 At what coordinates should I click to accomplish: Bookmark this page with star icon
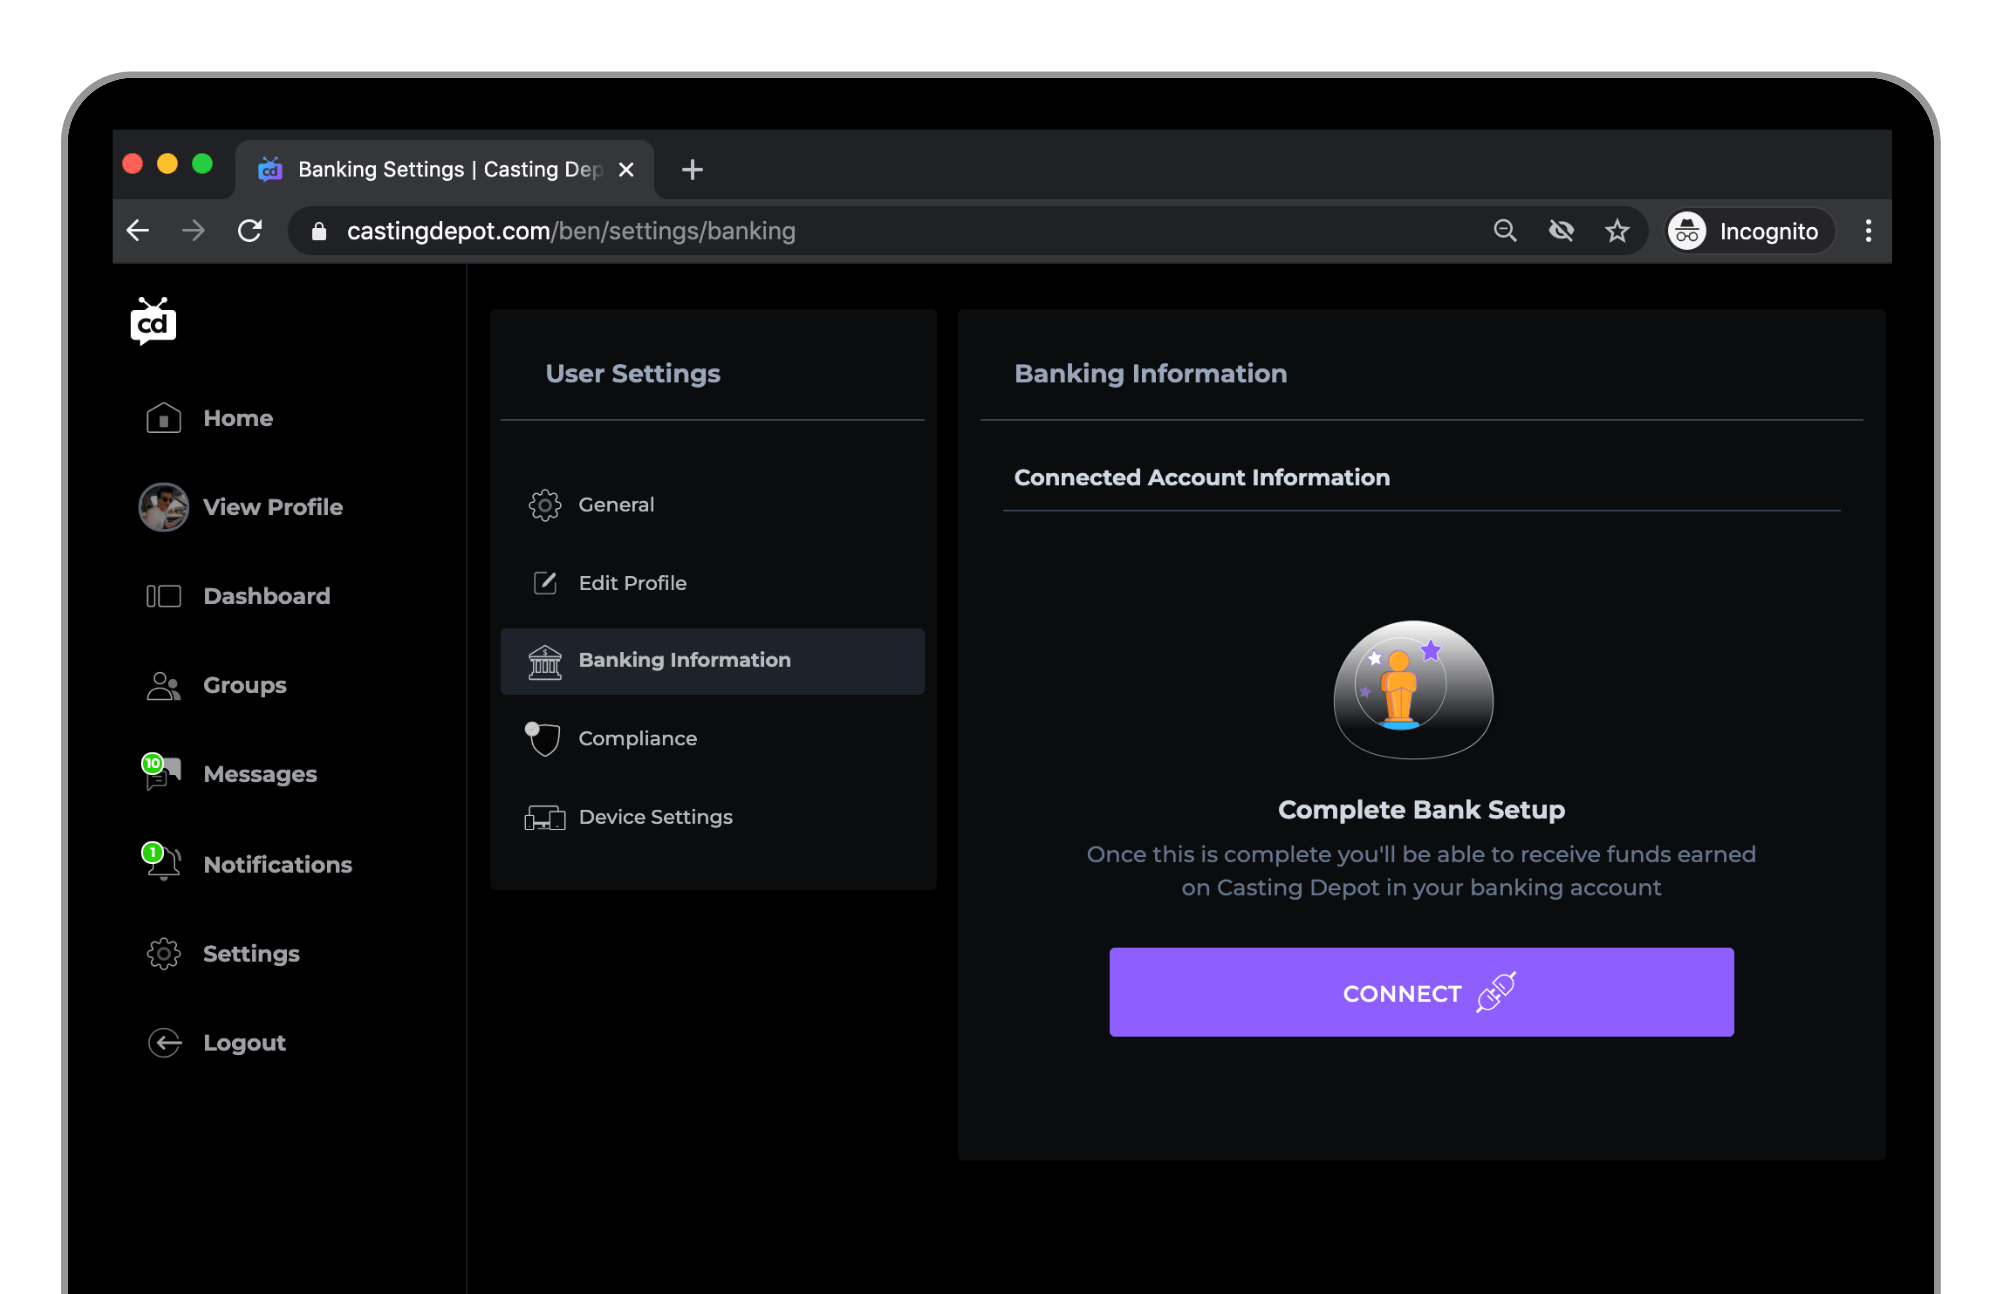click(x=1617, y=231)
